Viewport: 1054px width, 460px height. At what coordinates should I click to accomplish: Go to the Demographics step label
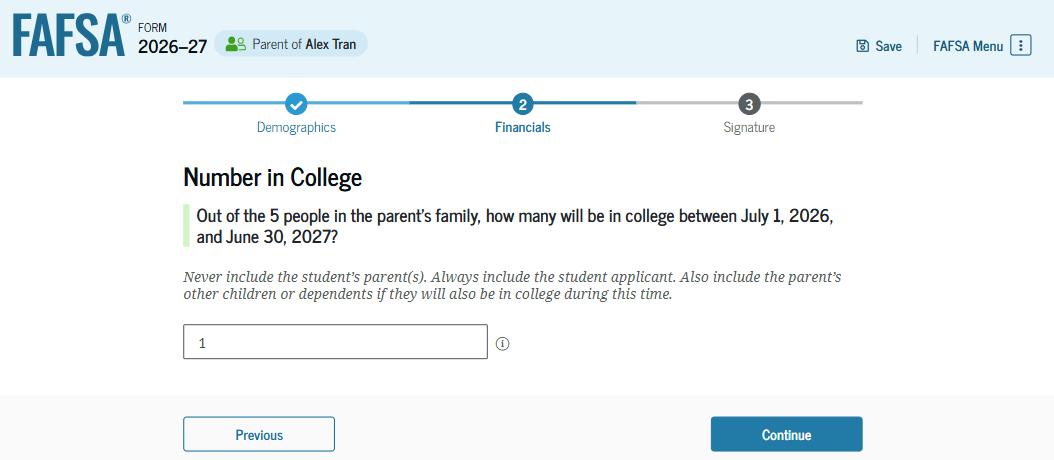296,127
